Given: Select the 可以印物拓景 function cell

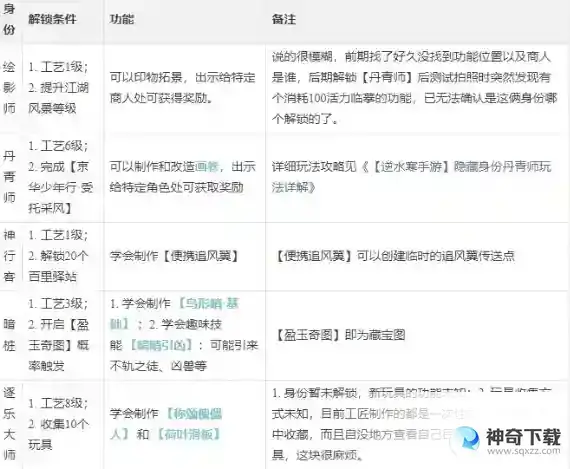Looking at the screenshot, I should tap(183, 88).
